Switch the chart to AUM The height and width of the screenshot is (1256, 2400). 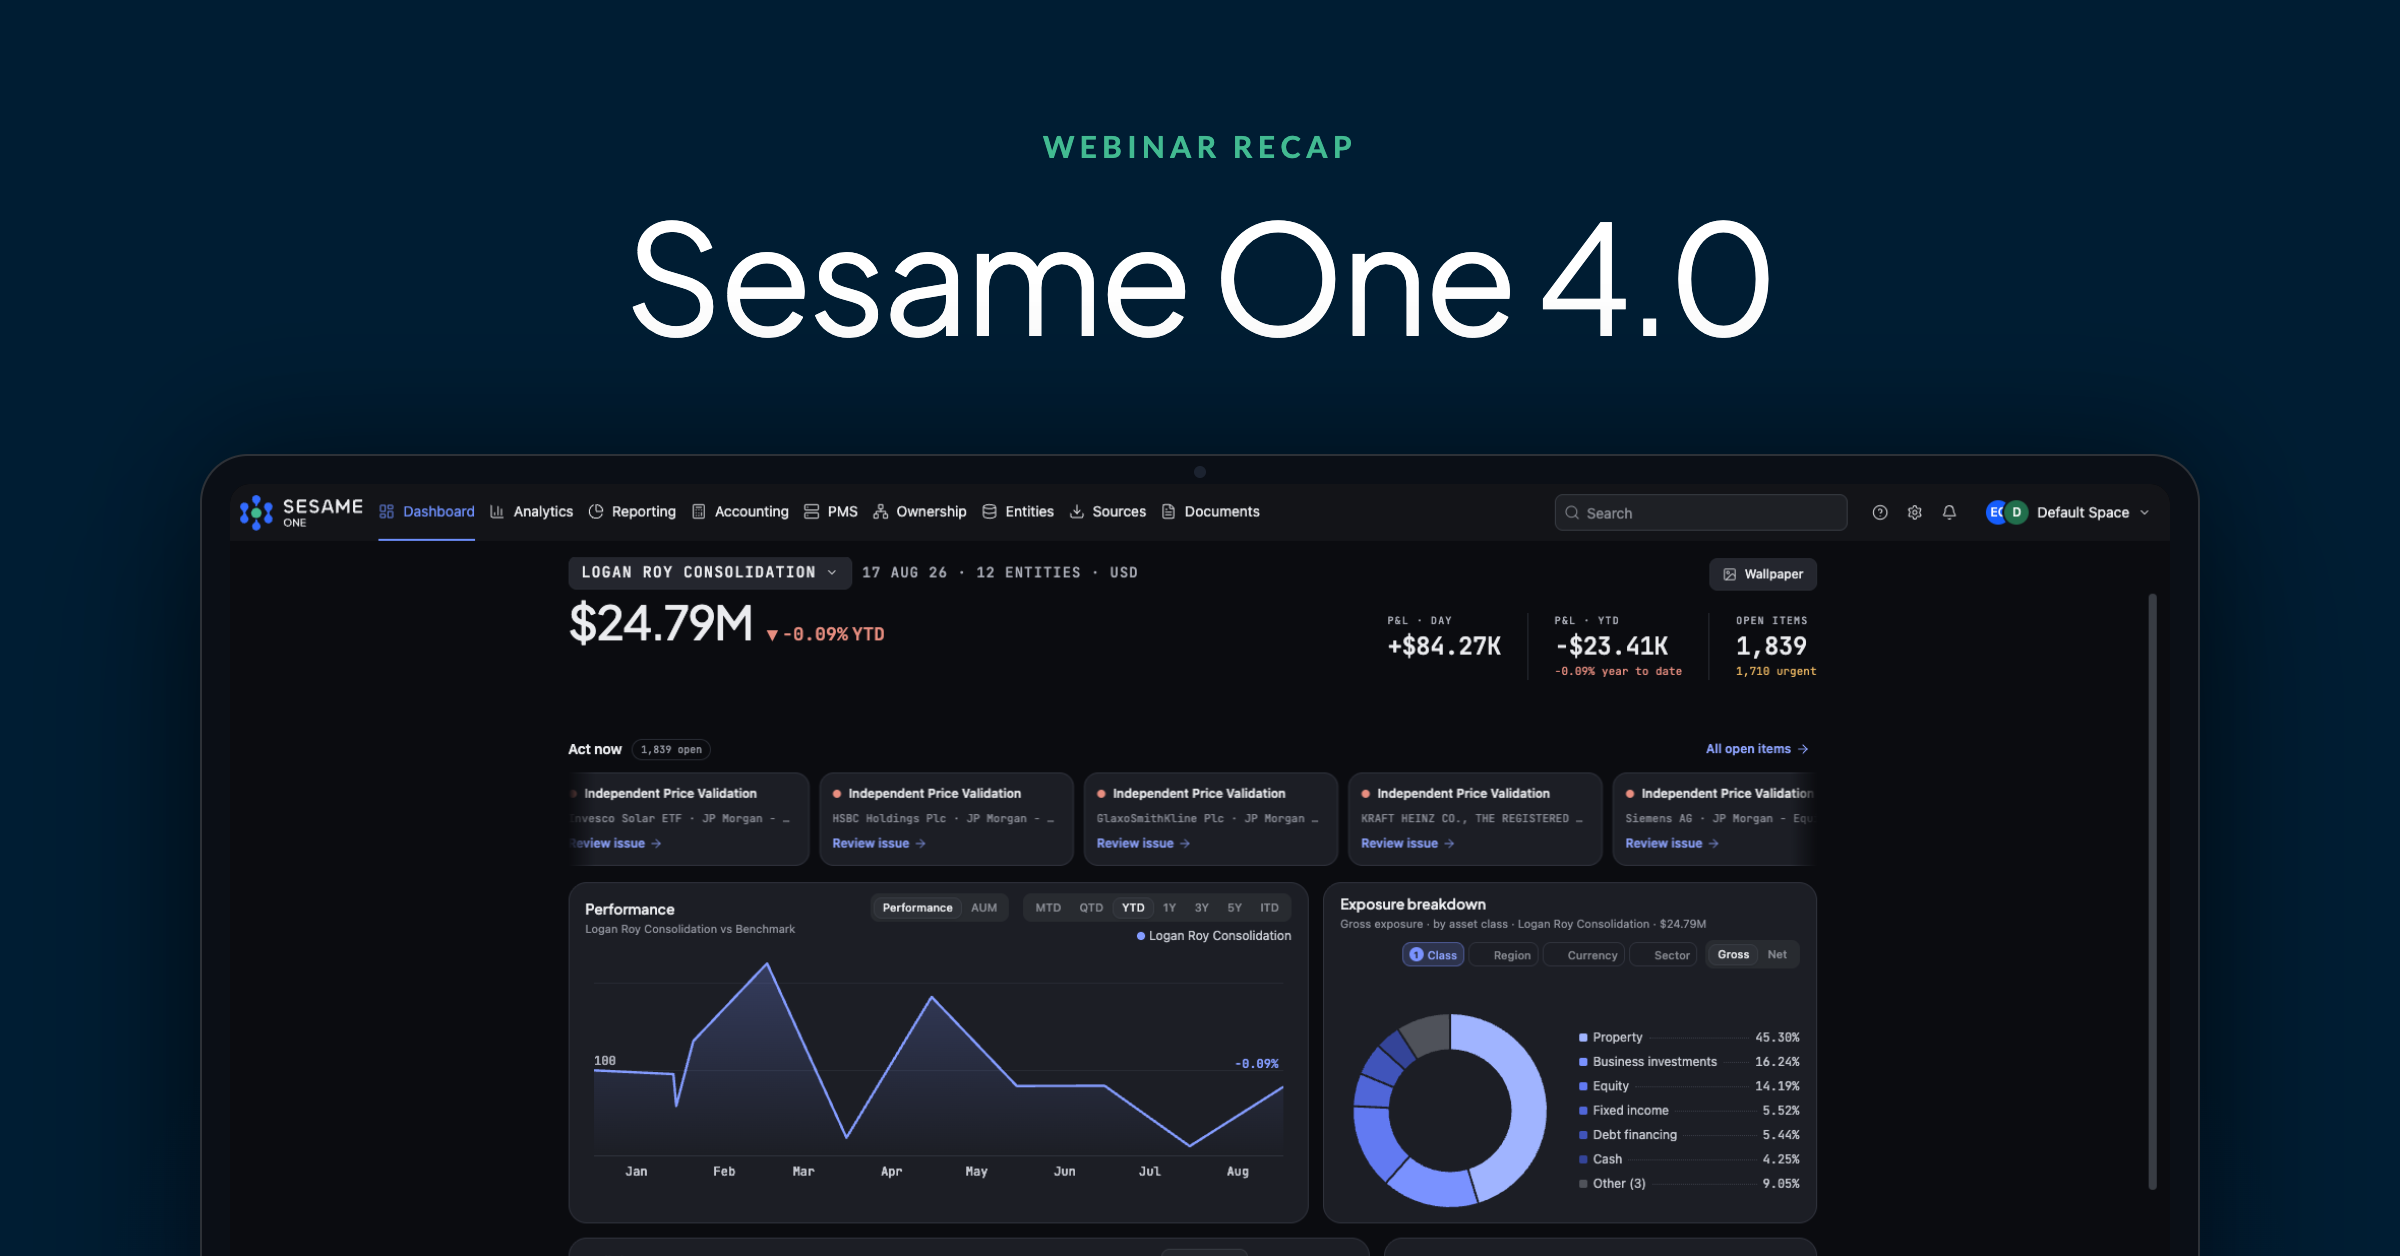(984, 908)
